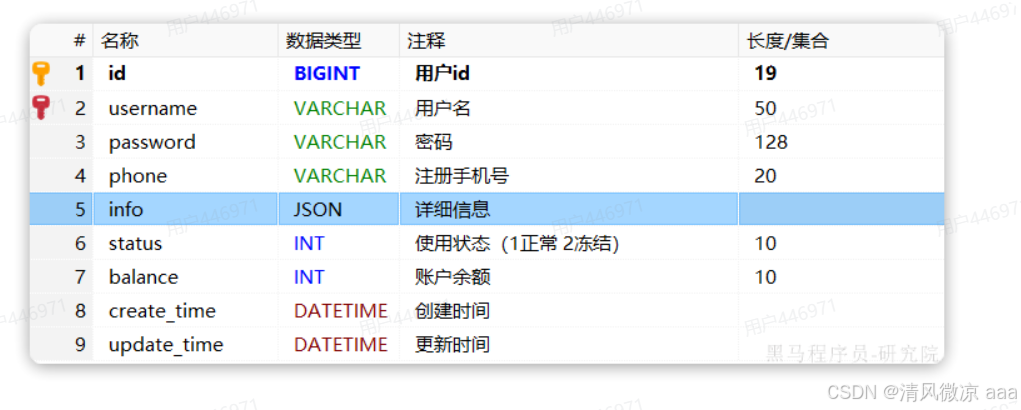Open the DATETIME type of create_time
This screenshot has width=1021, height=410.
(x=341, y=310)
